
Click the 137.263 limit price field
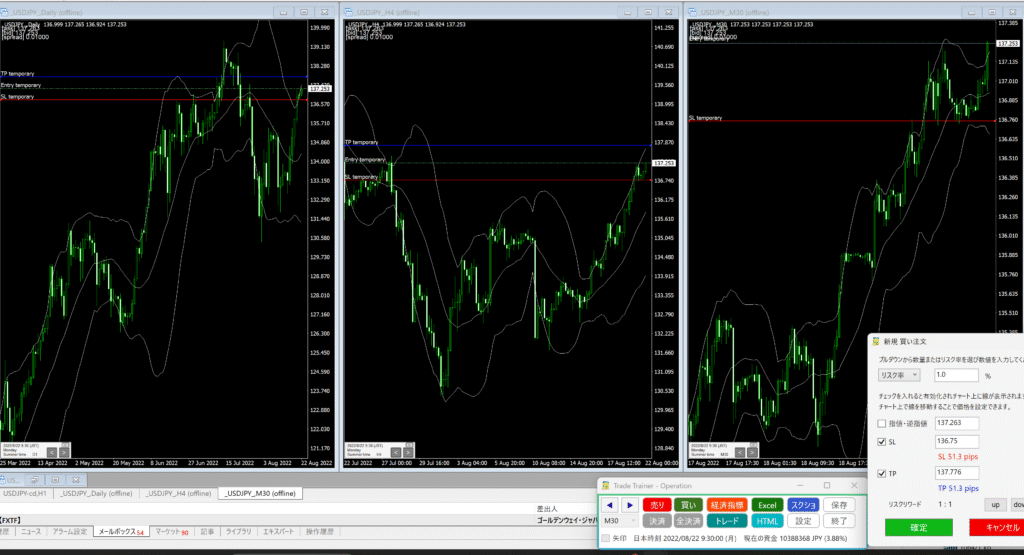957,423
